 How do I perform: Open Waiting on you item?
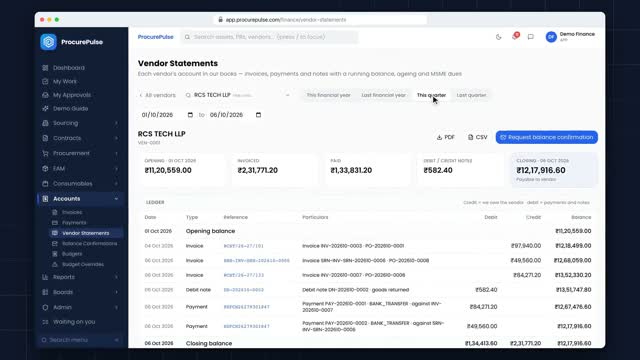point(74,322)
